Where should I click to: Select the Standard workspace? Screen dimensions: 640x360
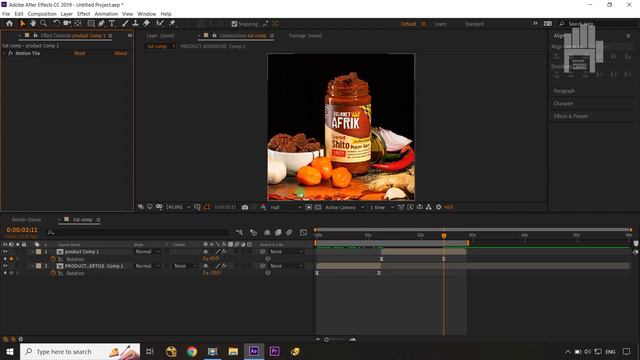(474, 24)
